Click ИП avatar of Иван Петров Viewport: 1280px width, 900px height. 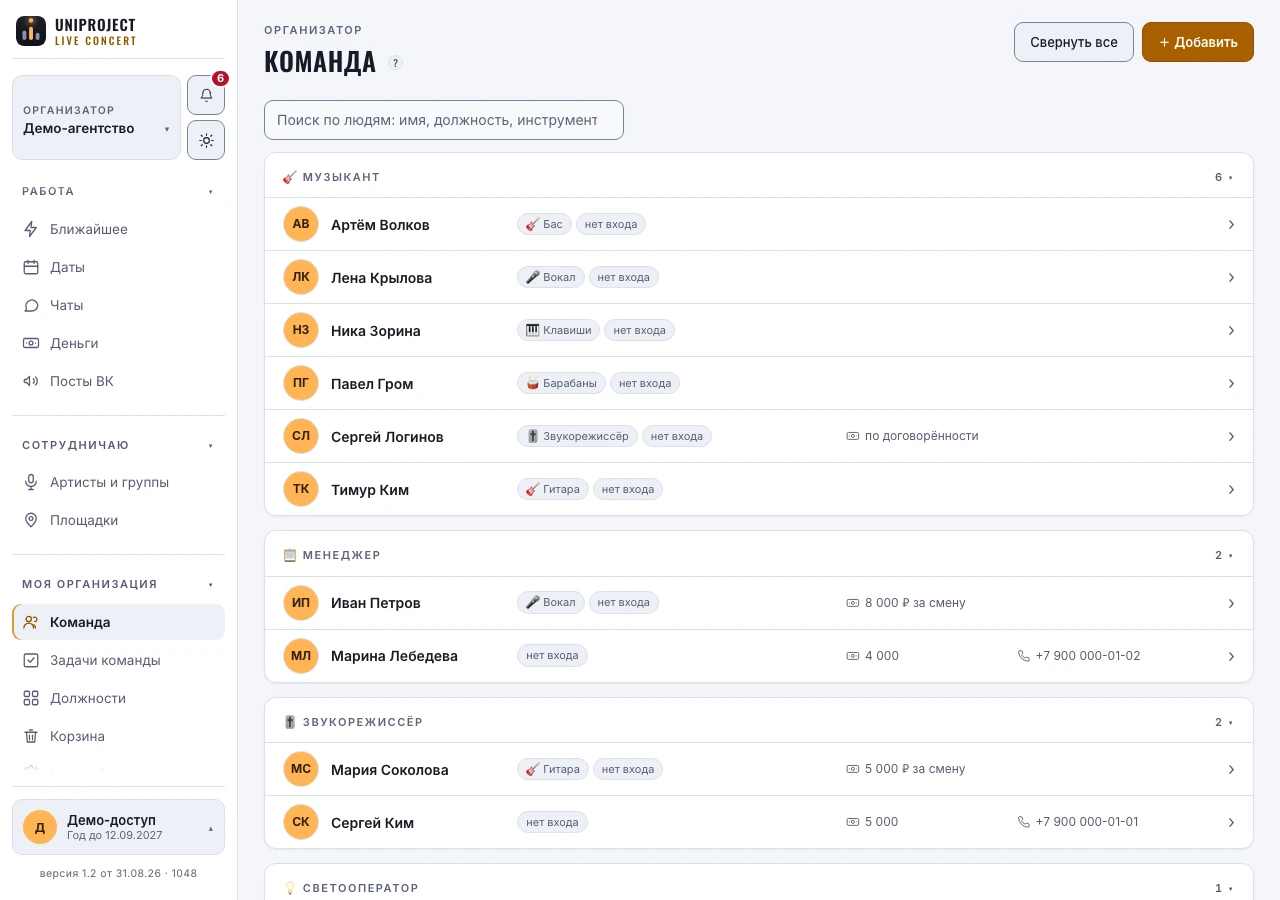tap(301, 603)
